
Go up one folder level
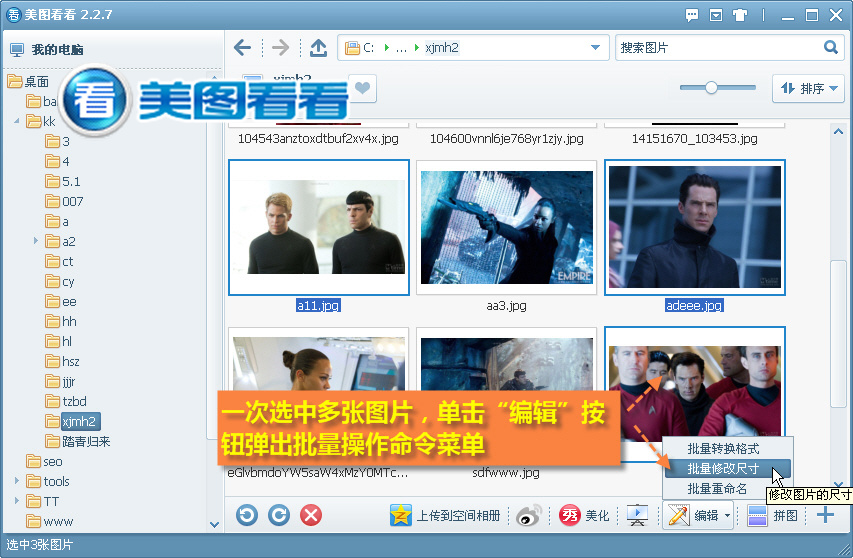tap(319, 48)
